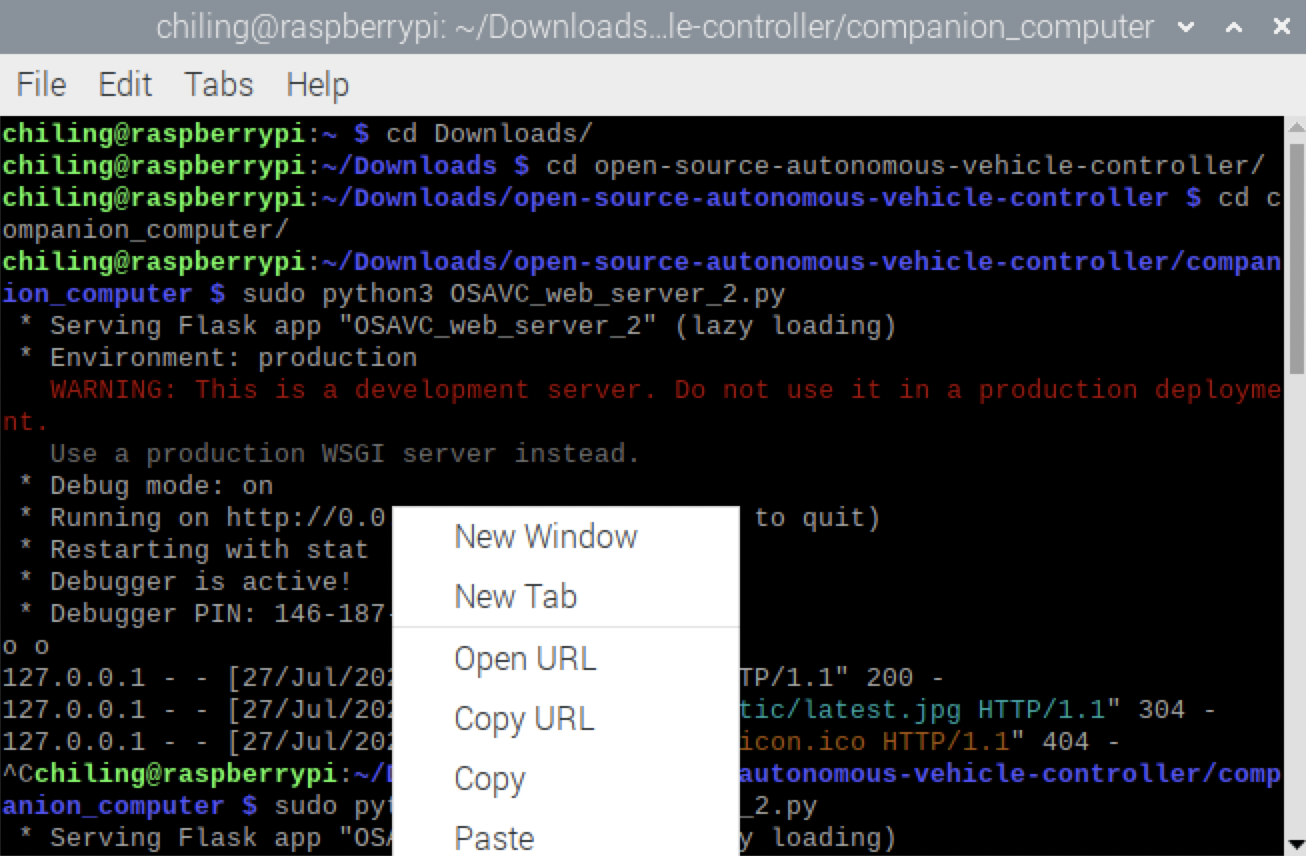Click the 'o o' output line
1306x856 pixels.
click(x=26, y=645)
